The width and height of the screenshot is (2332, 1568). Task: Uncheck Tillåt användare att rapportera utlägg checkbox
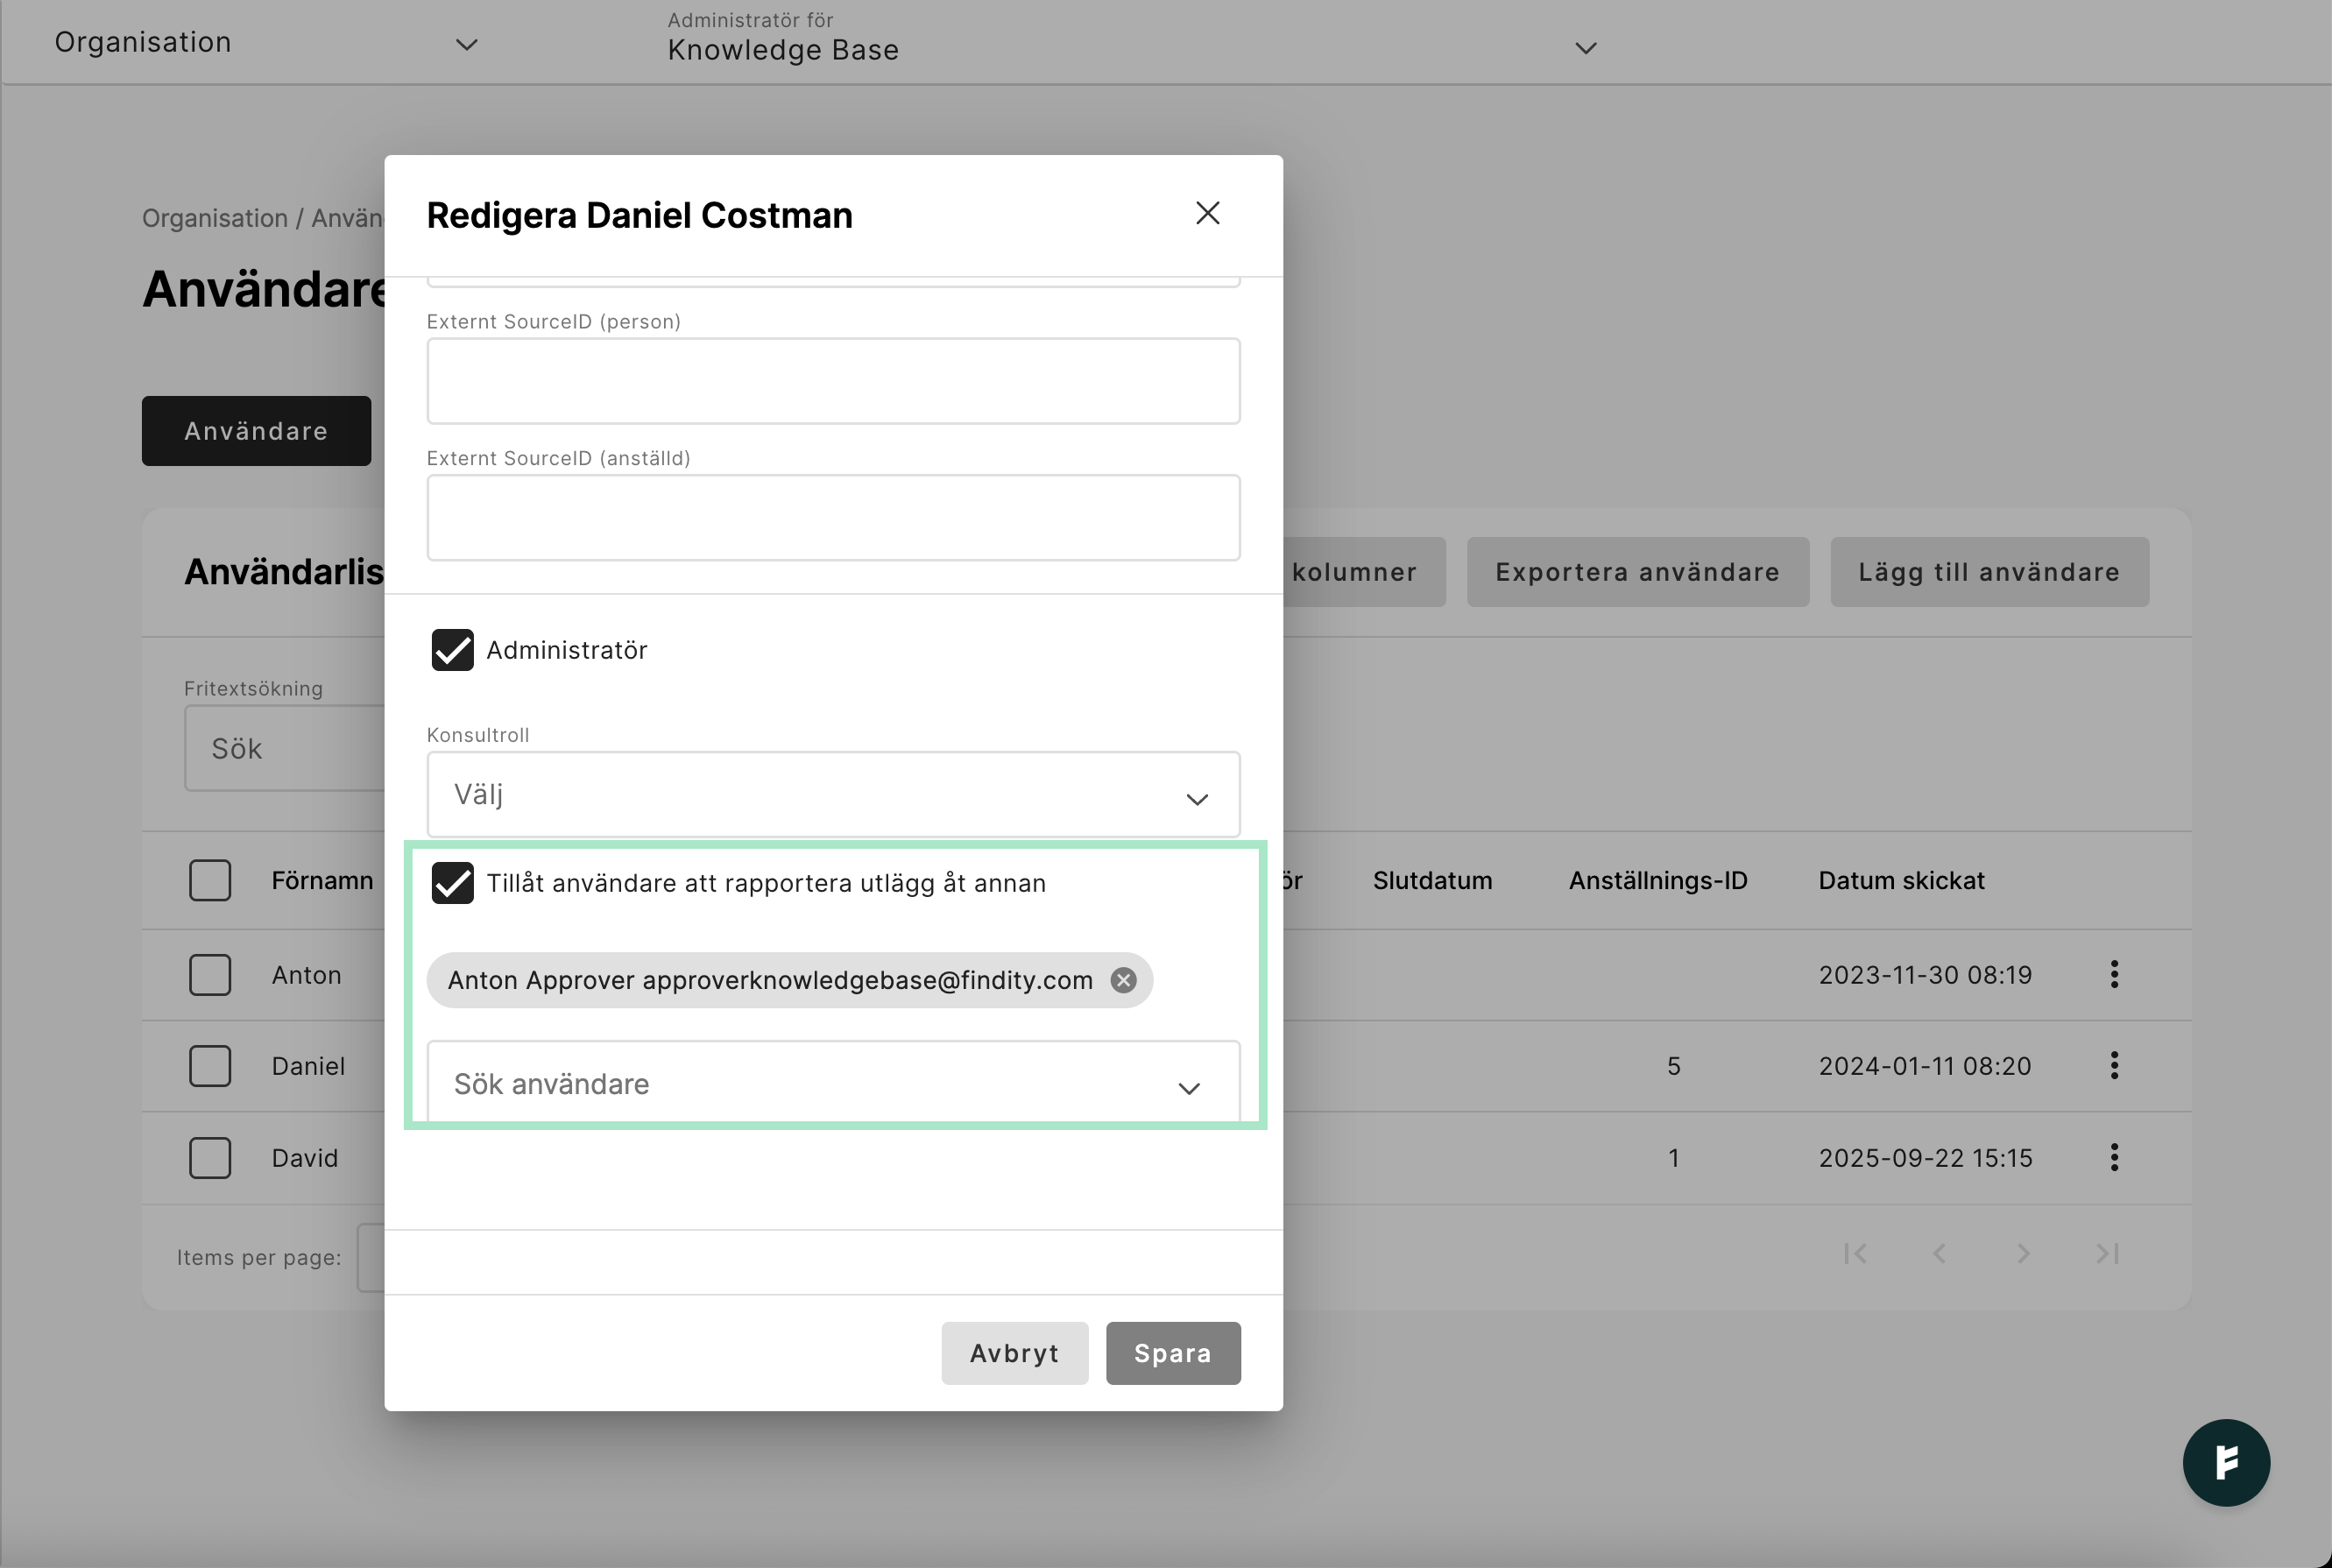452,883
